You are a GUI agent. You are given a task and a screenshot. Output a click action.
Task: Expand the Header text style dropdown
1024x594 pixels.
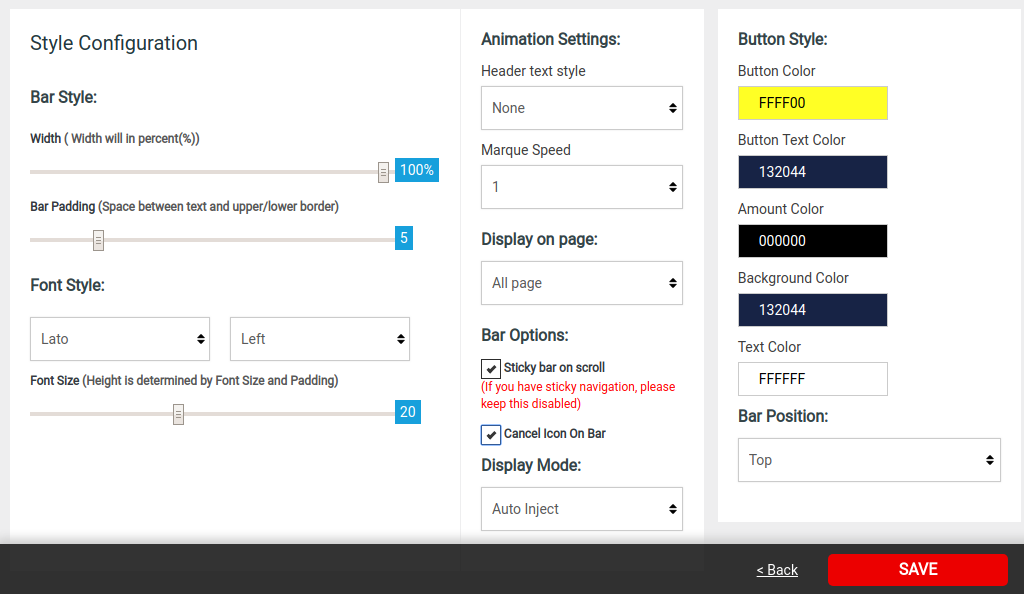(x=582, y=108)
